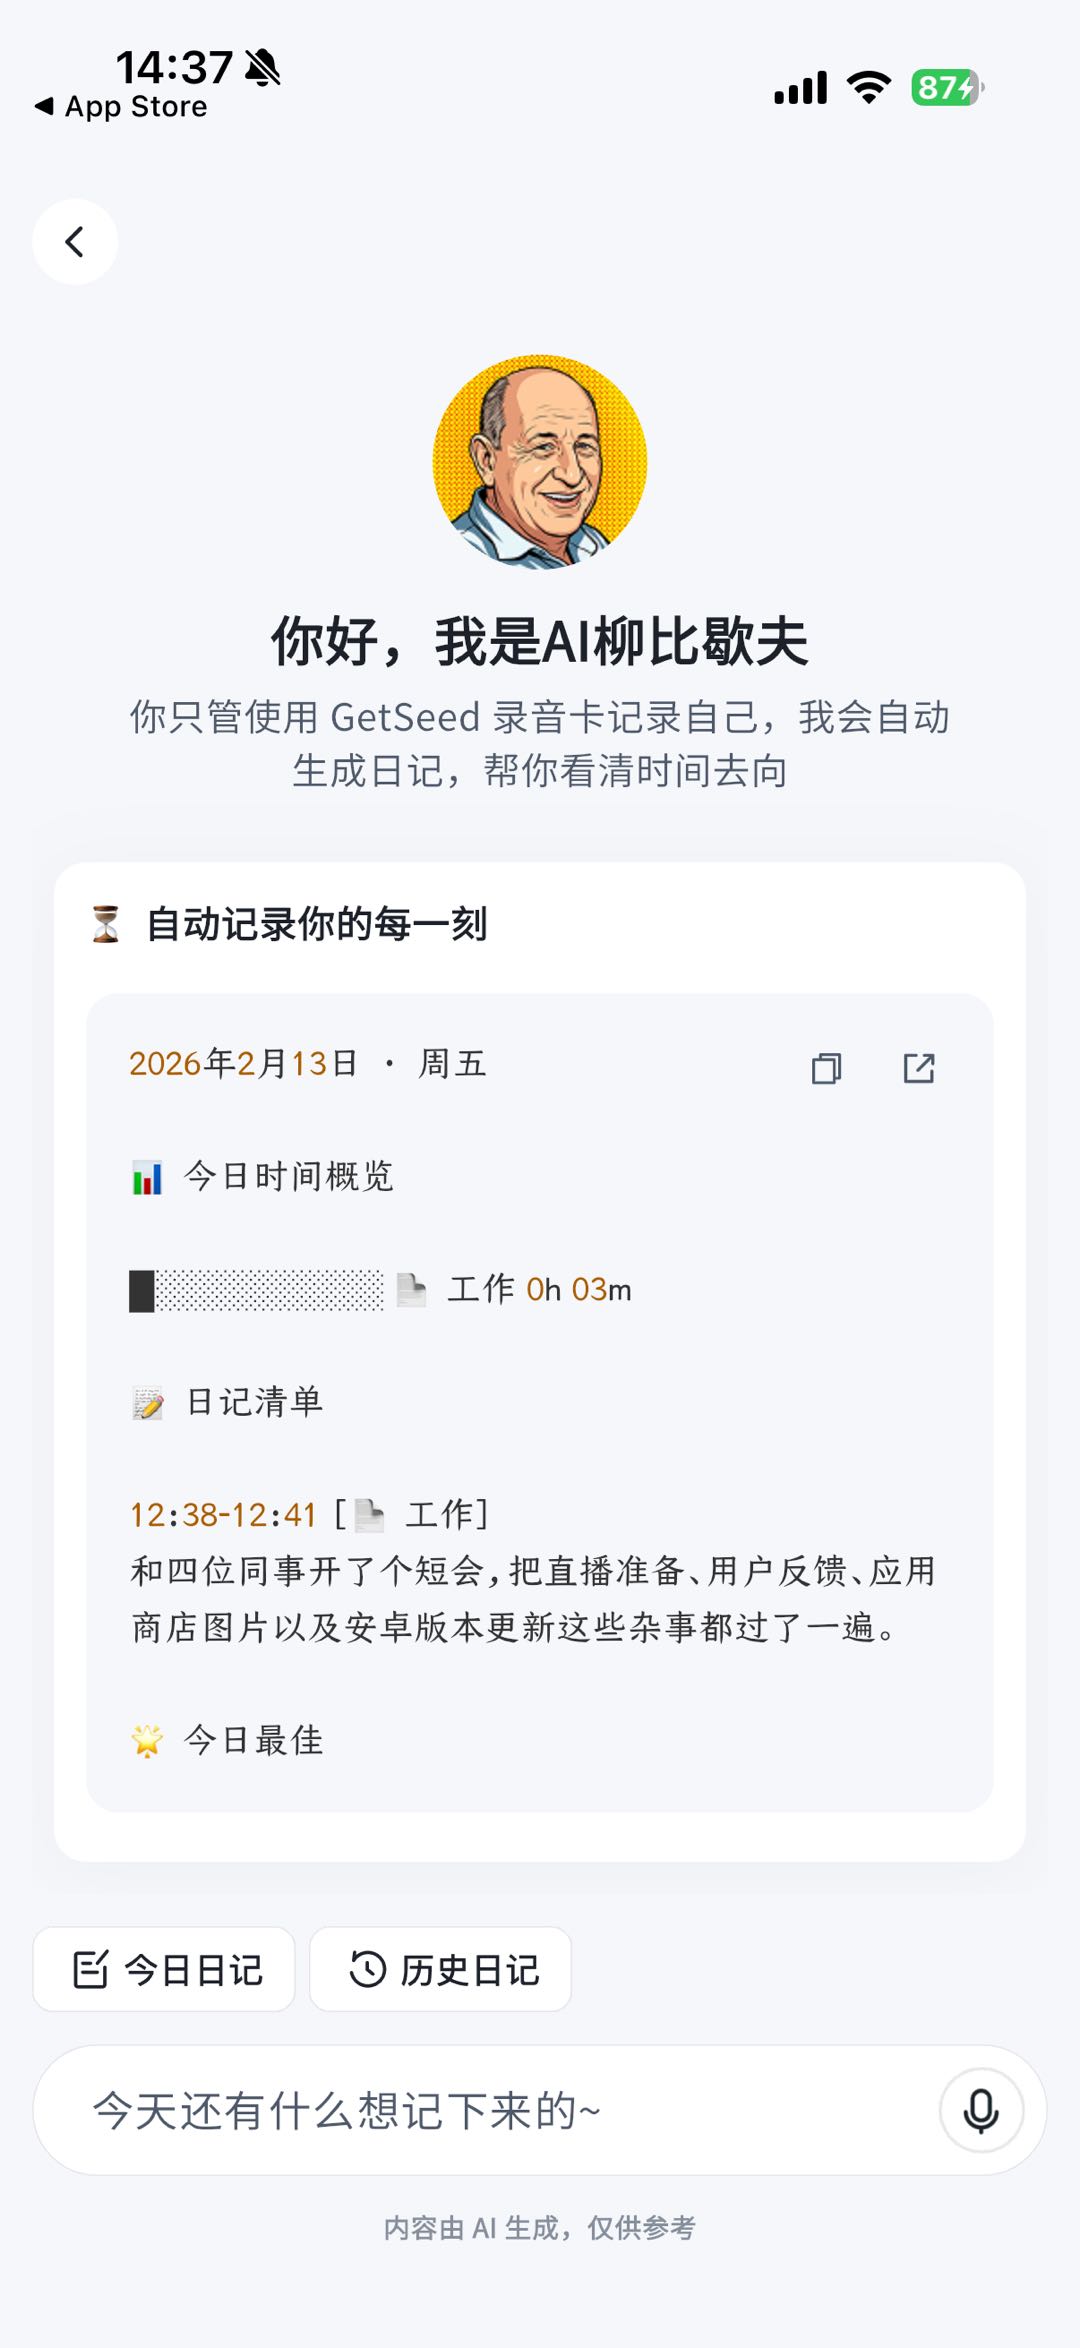Open the share/export icon on diary card
The height and width of the screenshot is (2348, 1080).
tap(918, 1068)
